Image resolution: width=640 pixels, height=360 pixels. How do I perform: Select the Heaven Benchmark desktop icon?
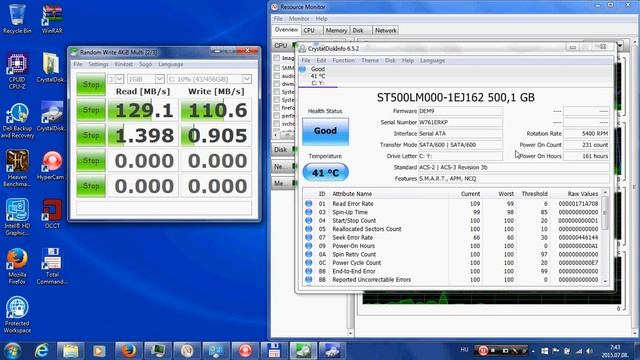(x=17, y=168)
